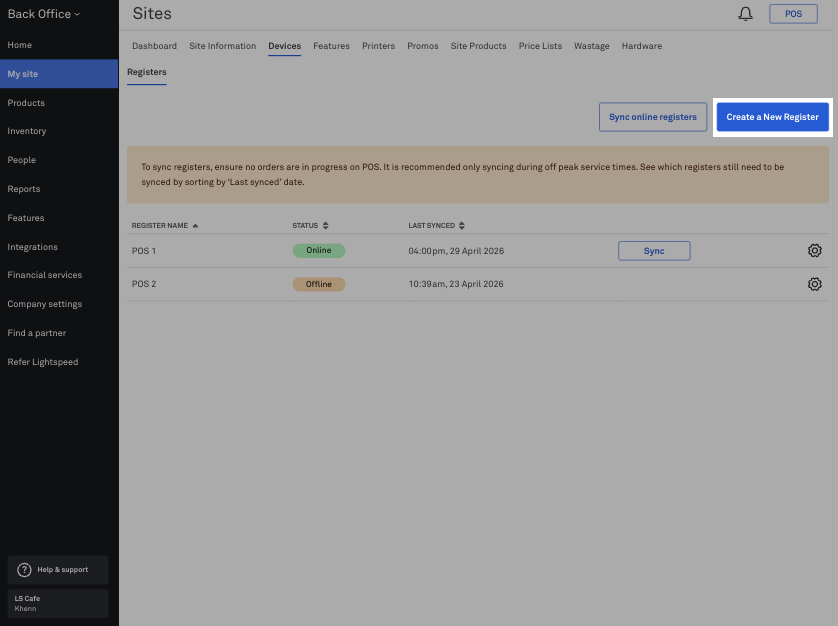838x626 pixels.
Task: Open Financial services in sidebar
Action: point(59,275)
